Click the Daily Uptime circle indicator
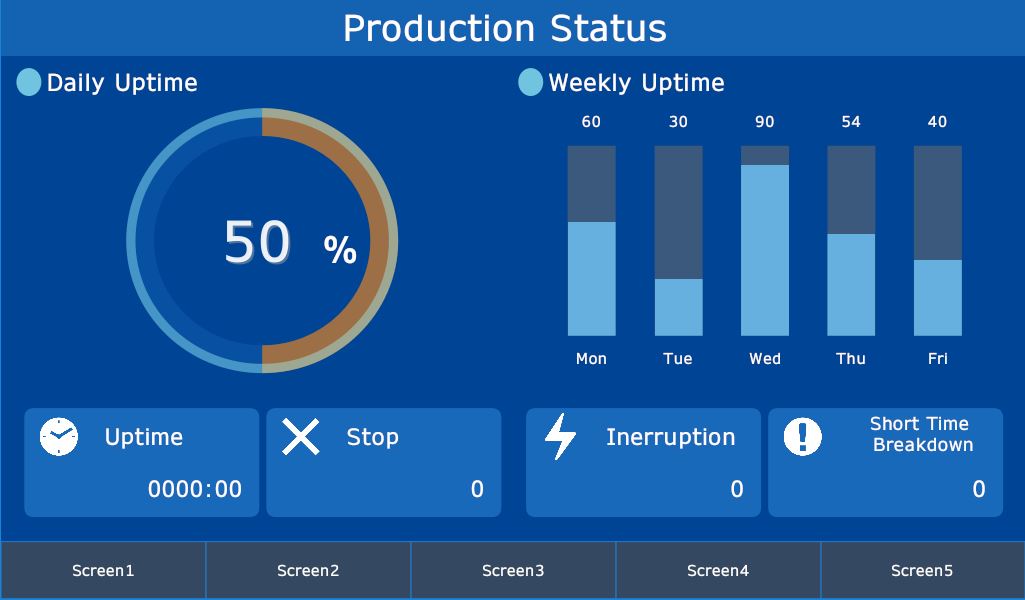This screenshot has height=600, width=1025. click(29, 82)
